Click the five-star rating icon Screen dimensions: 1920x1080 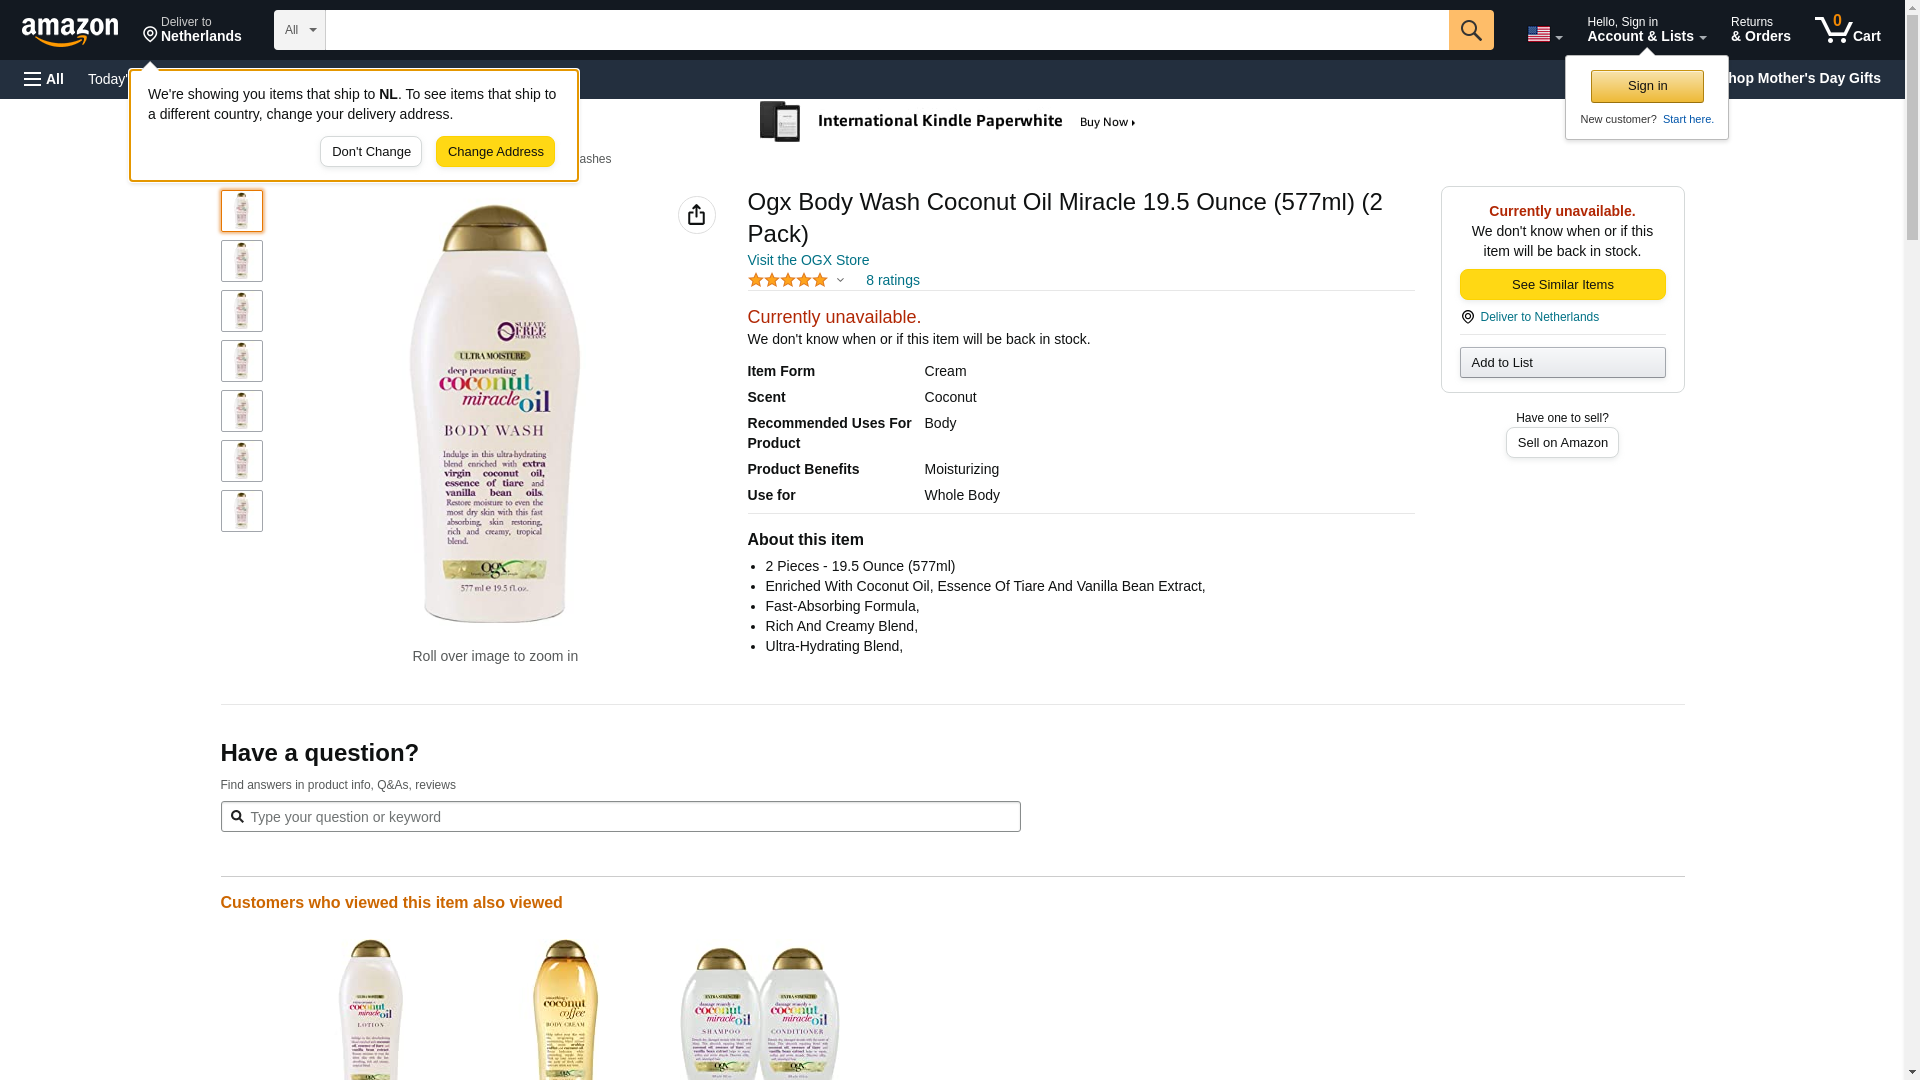point(787,281)
